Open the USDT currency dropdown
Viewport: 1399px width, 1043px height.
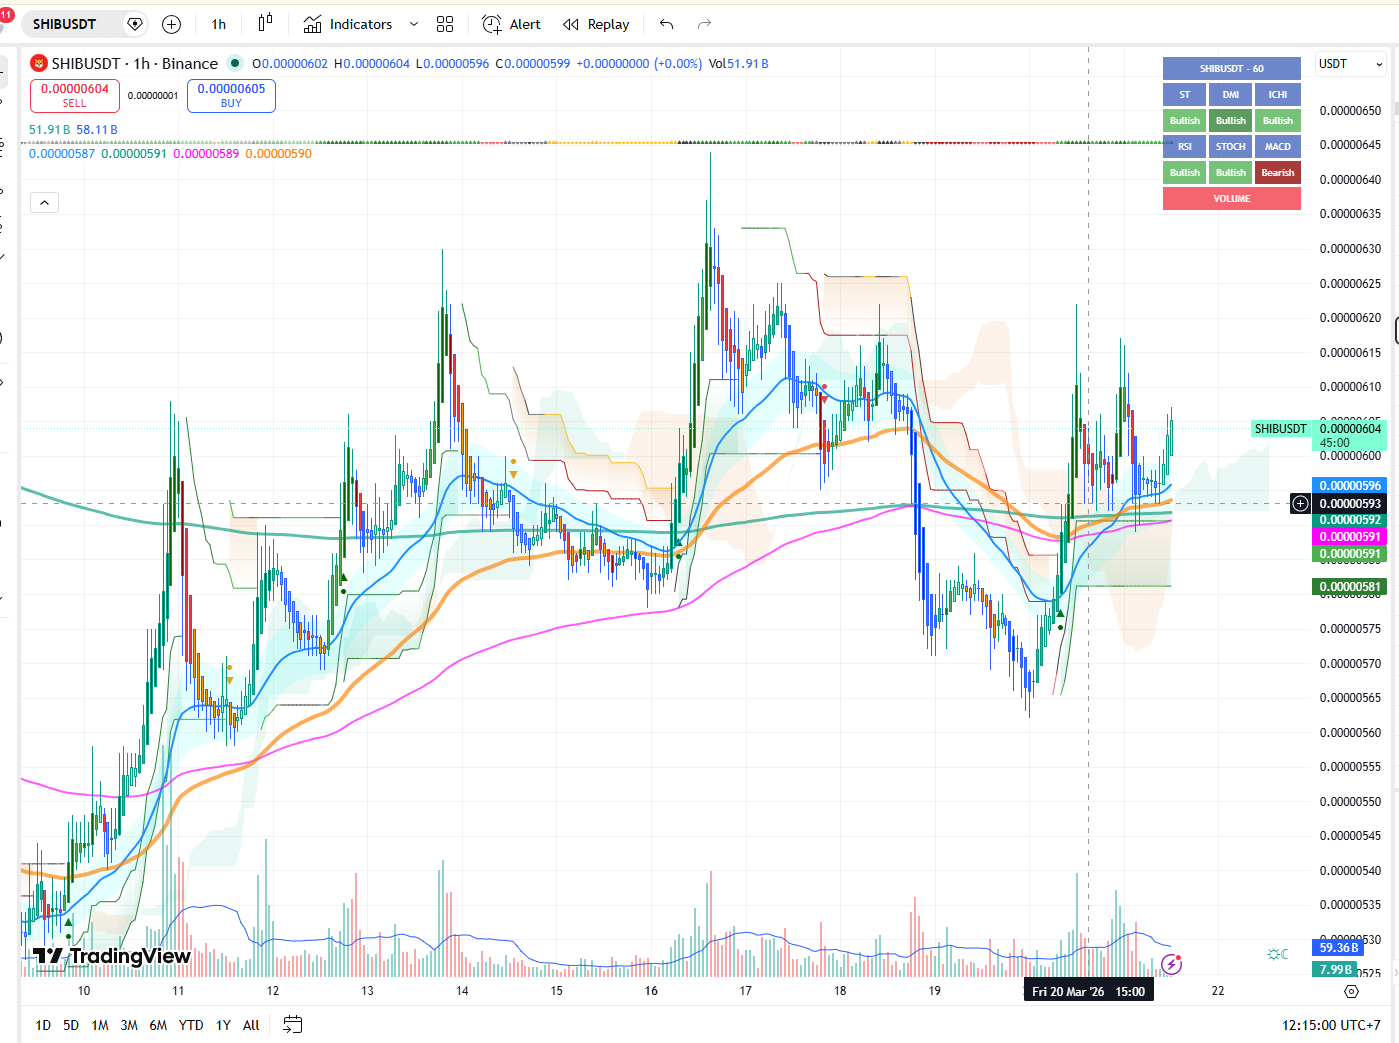tap(1350, 64)
